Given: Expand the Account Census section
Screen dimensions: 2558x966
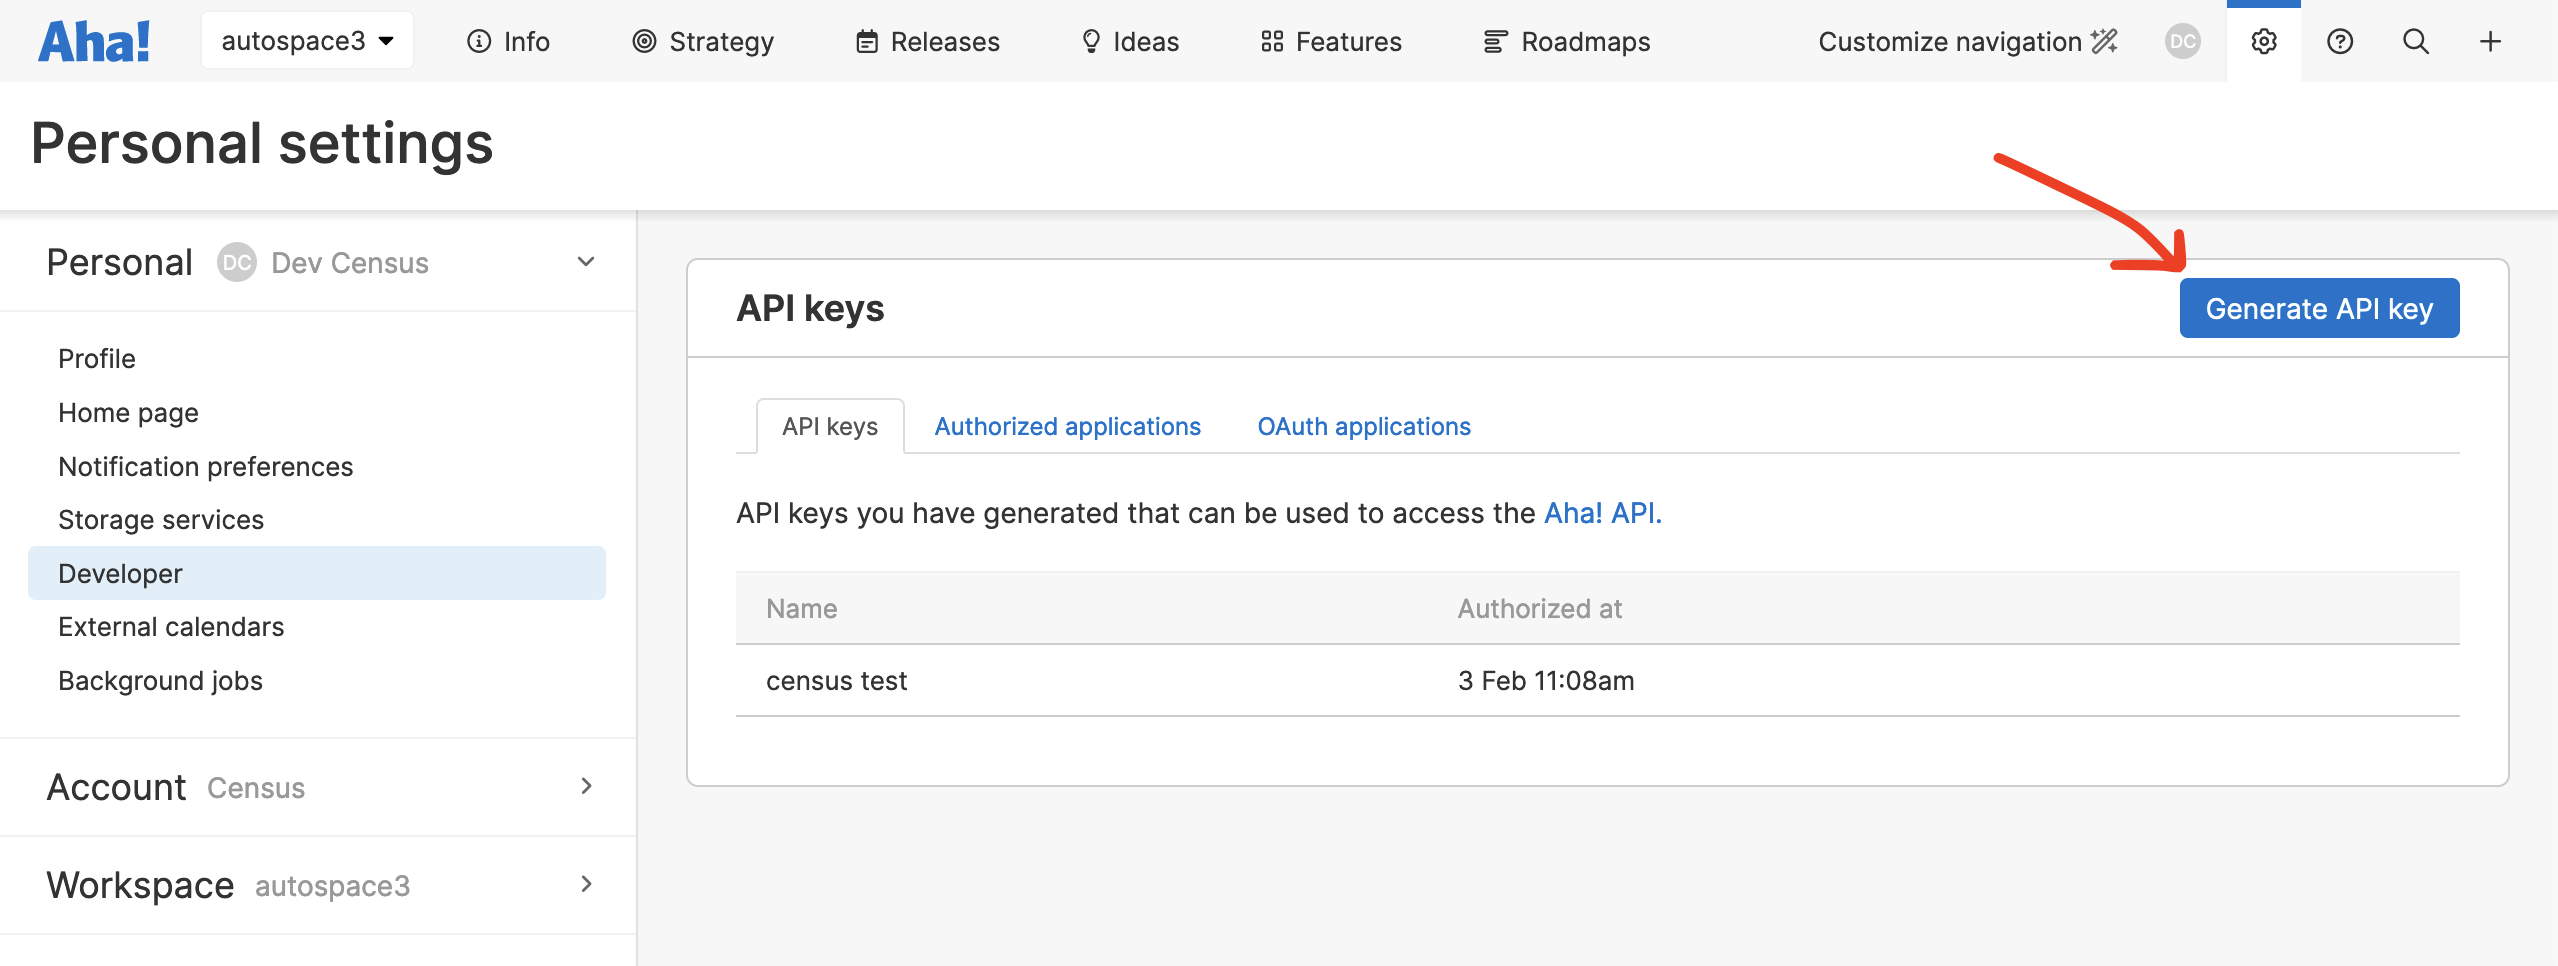Looking at the screenshot, I should tap(586, 787).
